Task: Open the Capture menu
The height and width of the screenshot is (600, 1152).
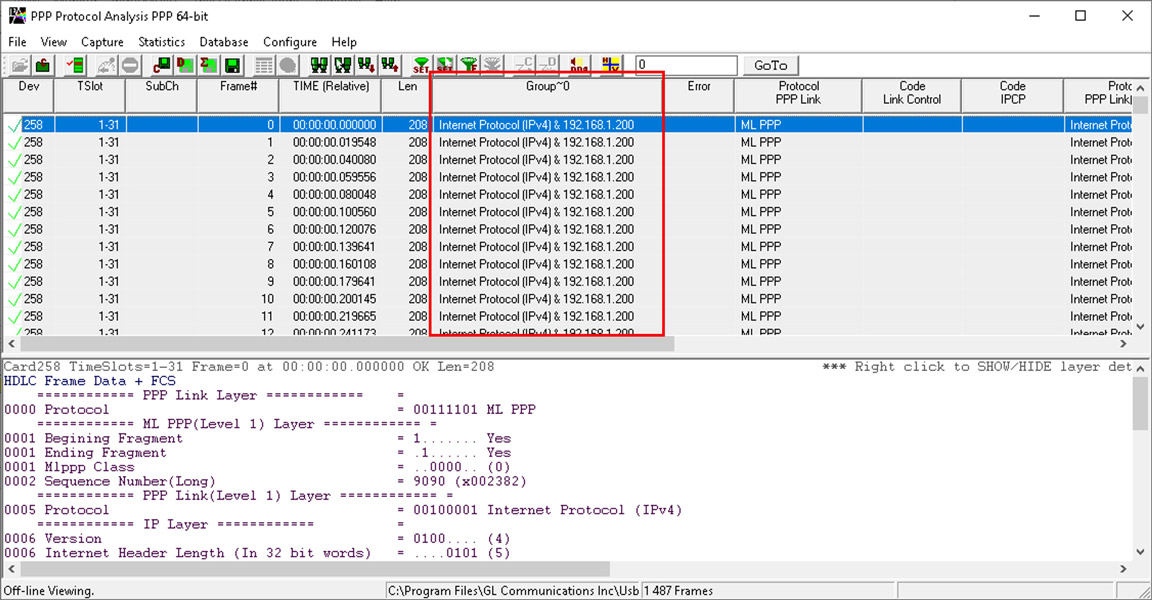Action: 102,42
